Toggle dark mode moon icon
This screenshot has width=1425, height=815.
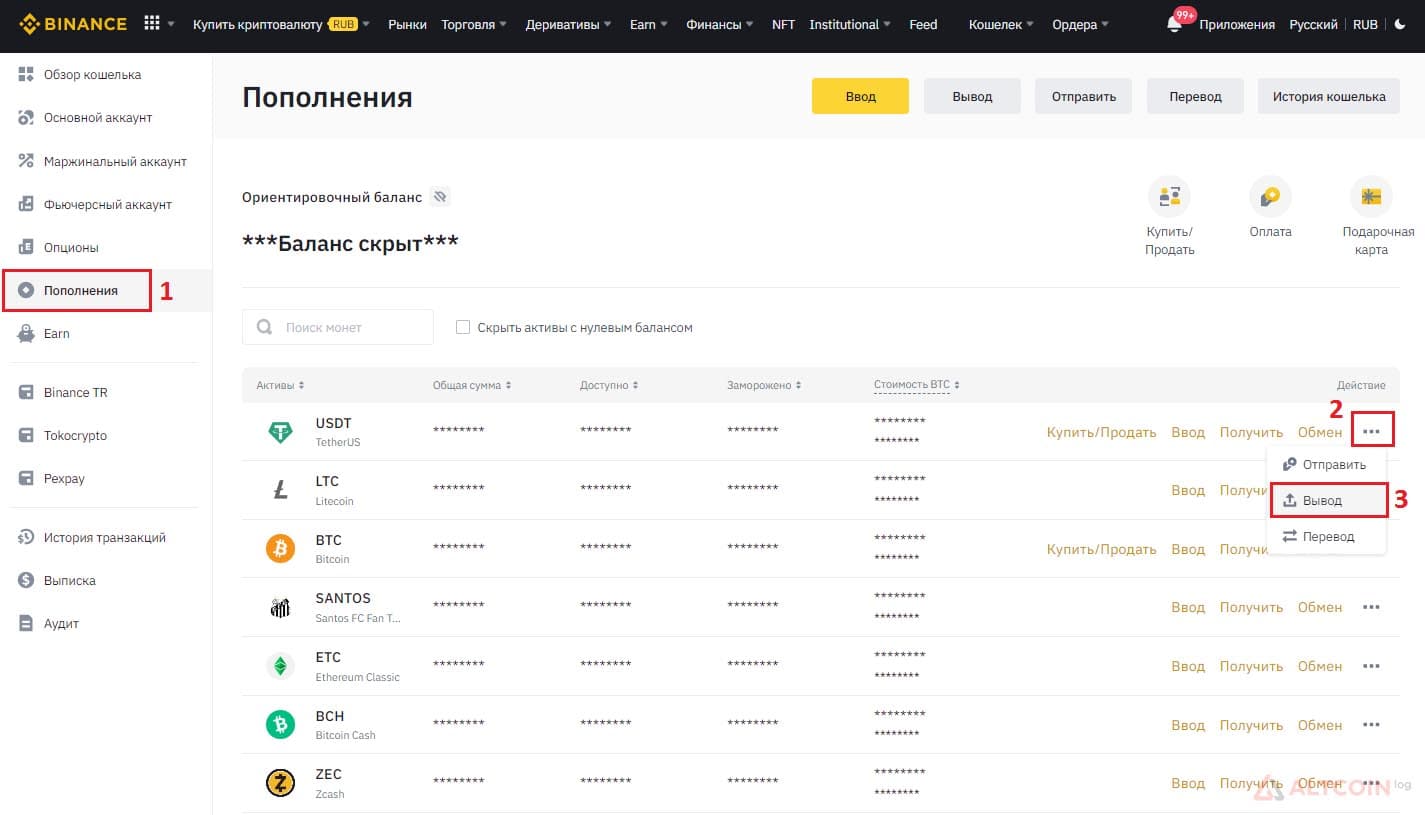click(1399, 24)
